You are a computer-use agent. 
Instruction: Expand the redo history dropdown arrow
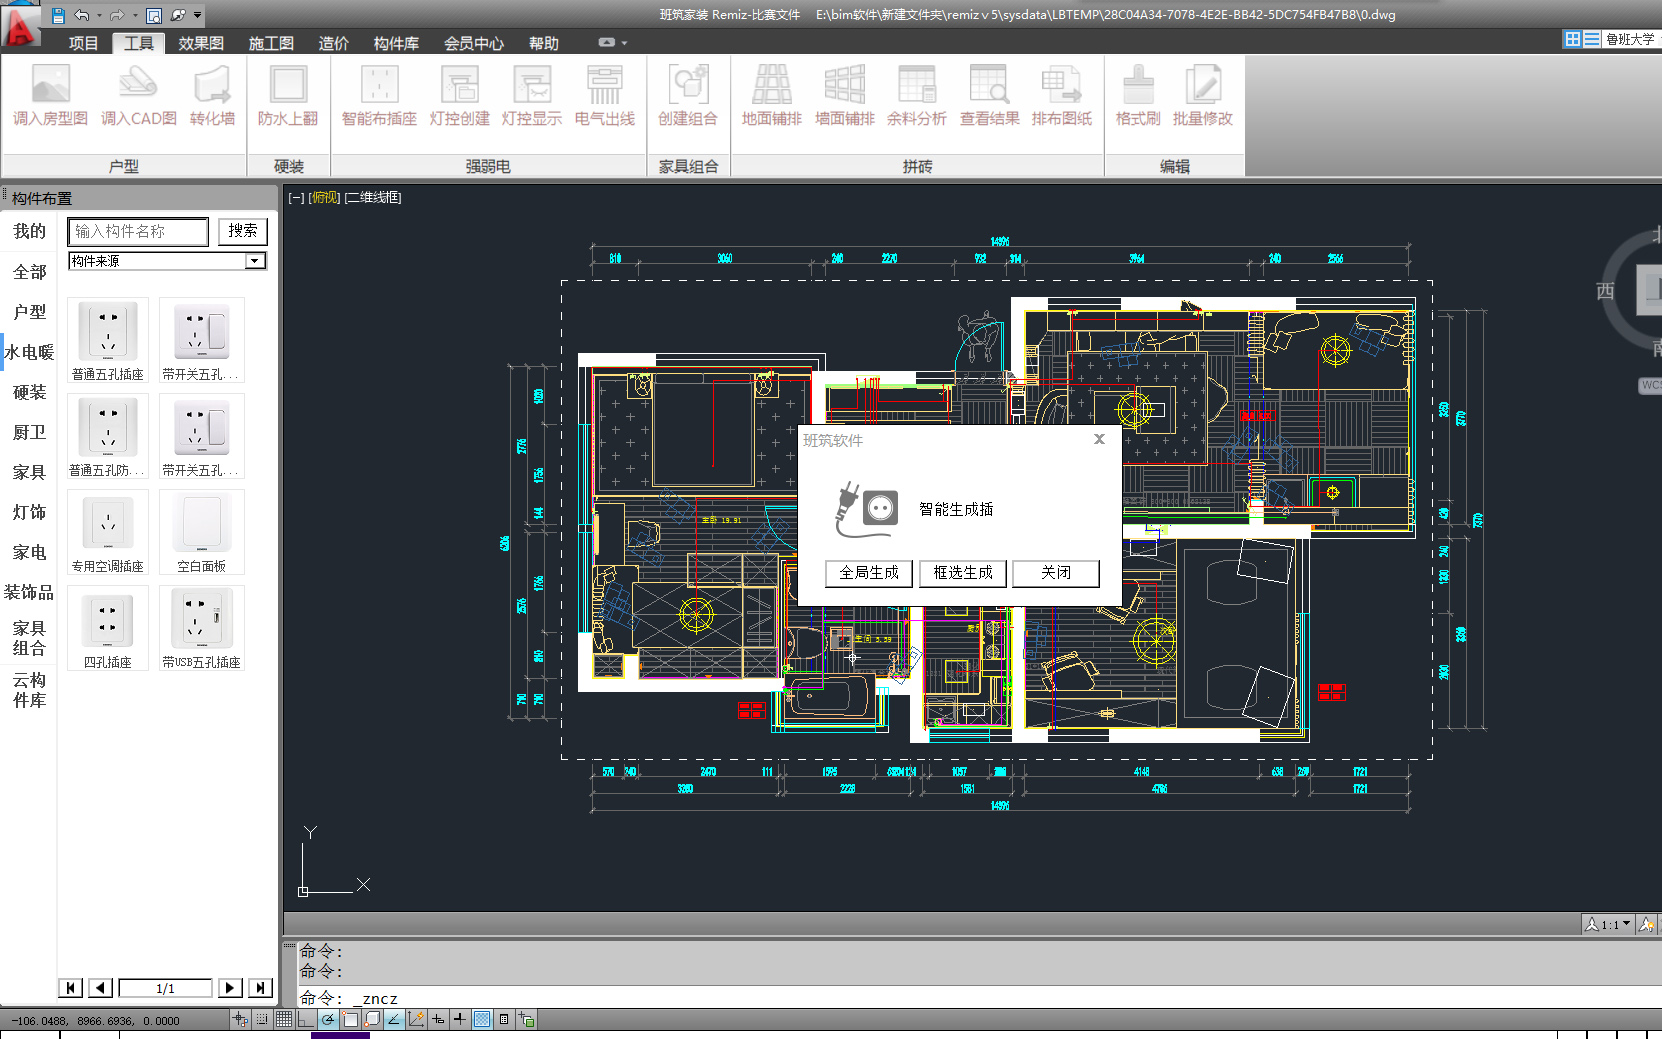pos(135,15)
